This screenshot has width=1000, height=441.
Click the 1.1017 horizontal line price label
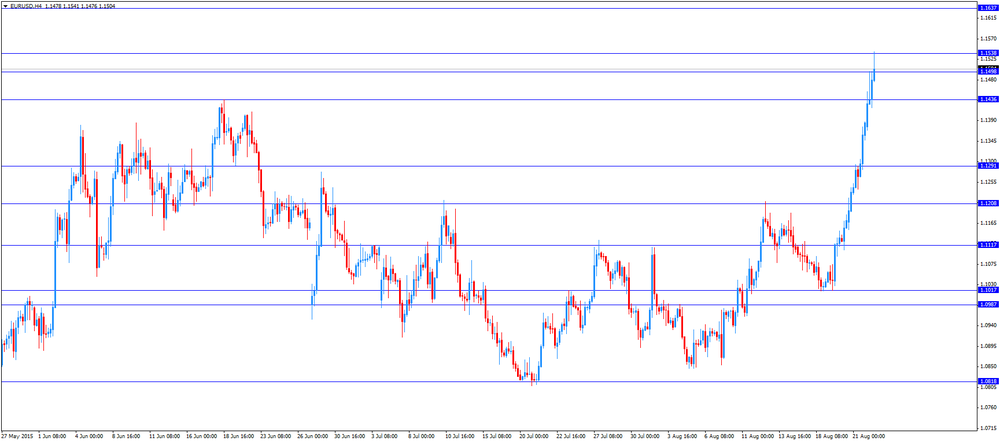coord(988,290)
